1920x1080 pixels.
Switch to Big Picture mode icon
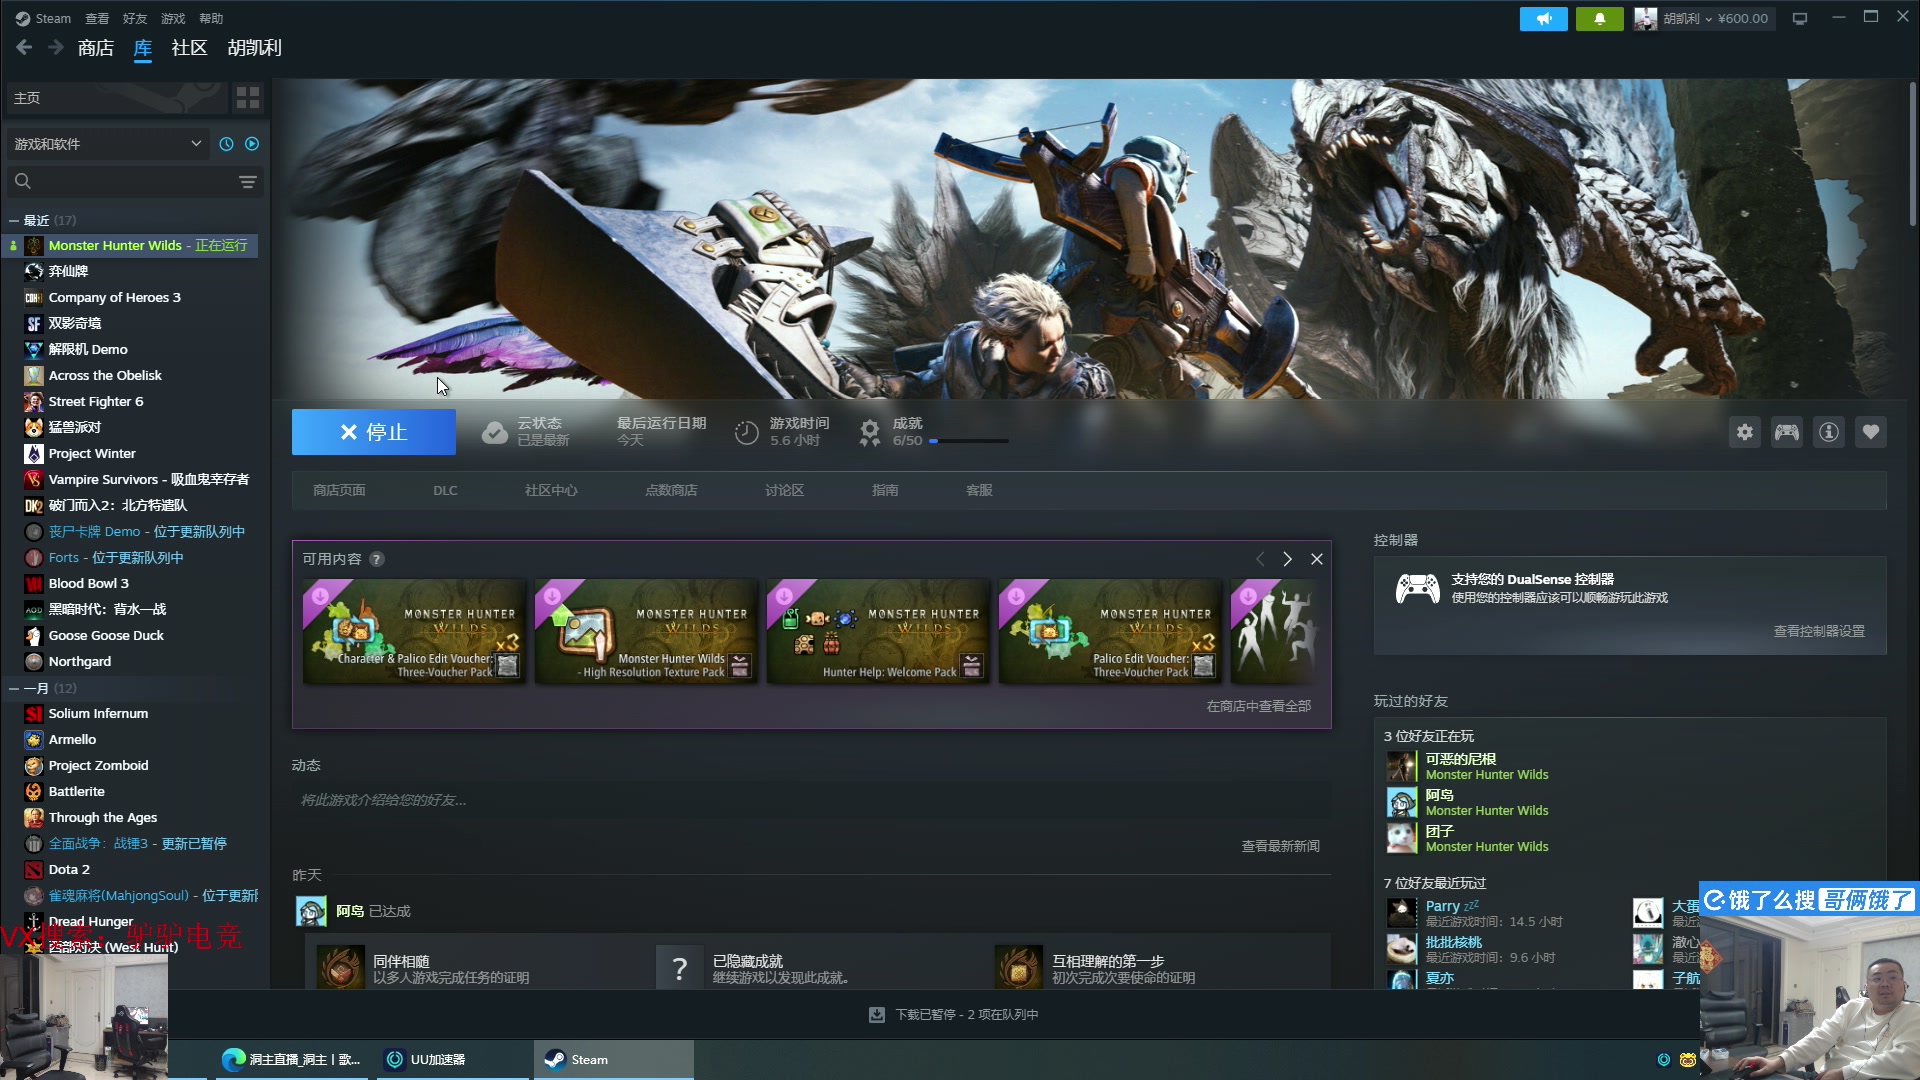point(1800,18)
